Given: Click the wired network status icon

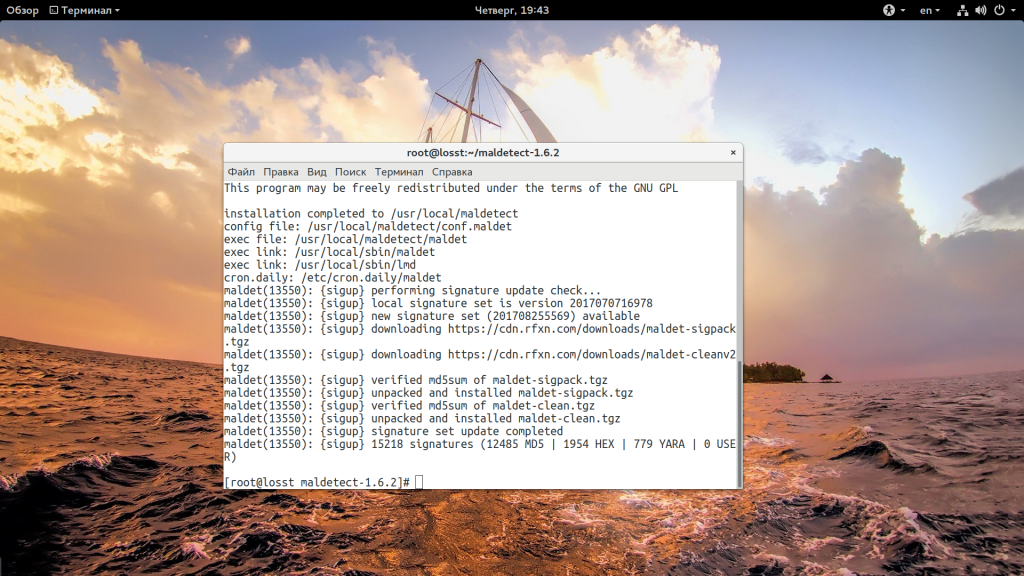Looking at the screenshot, I should click(962, 10).
